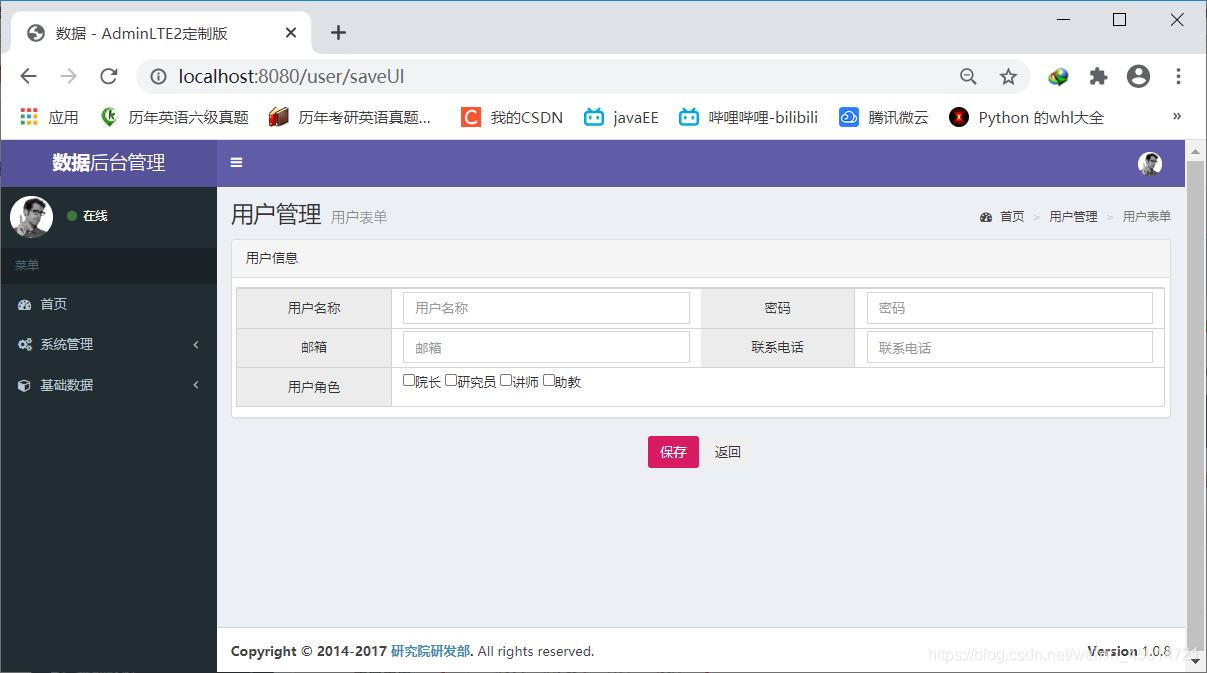
Task: Focus the 密码 input field
Action: (x=1010, y=308)
